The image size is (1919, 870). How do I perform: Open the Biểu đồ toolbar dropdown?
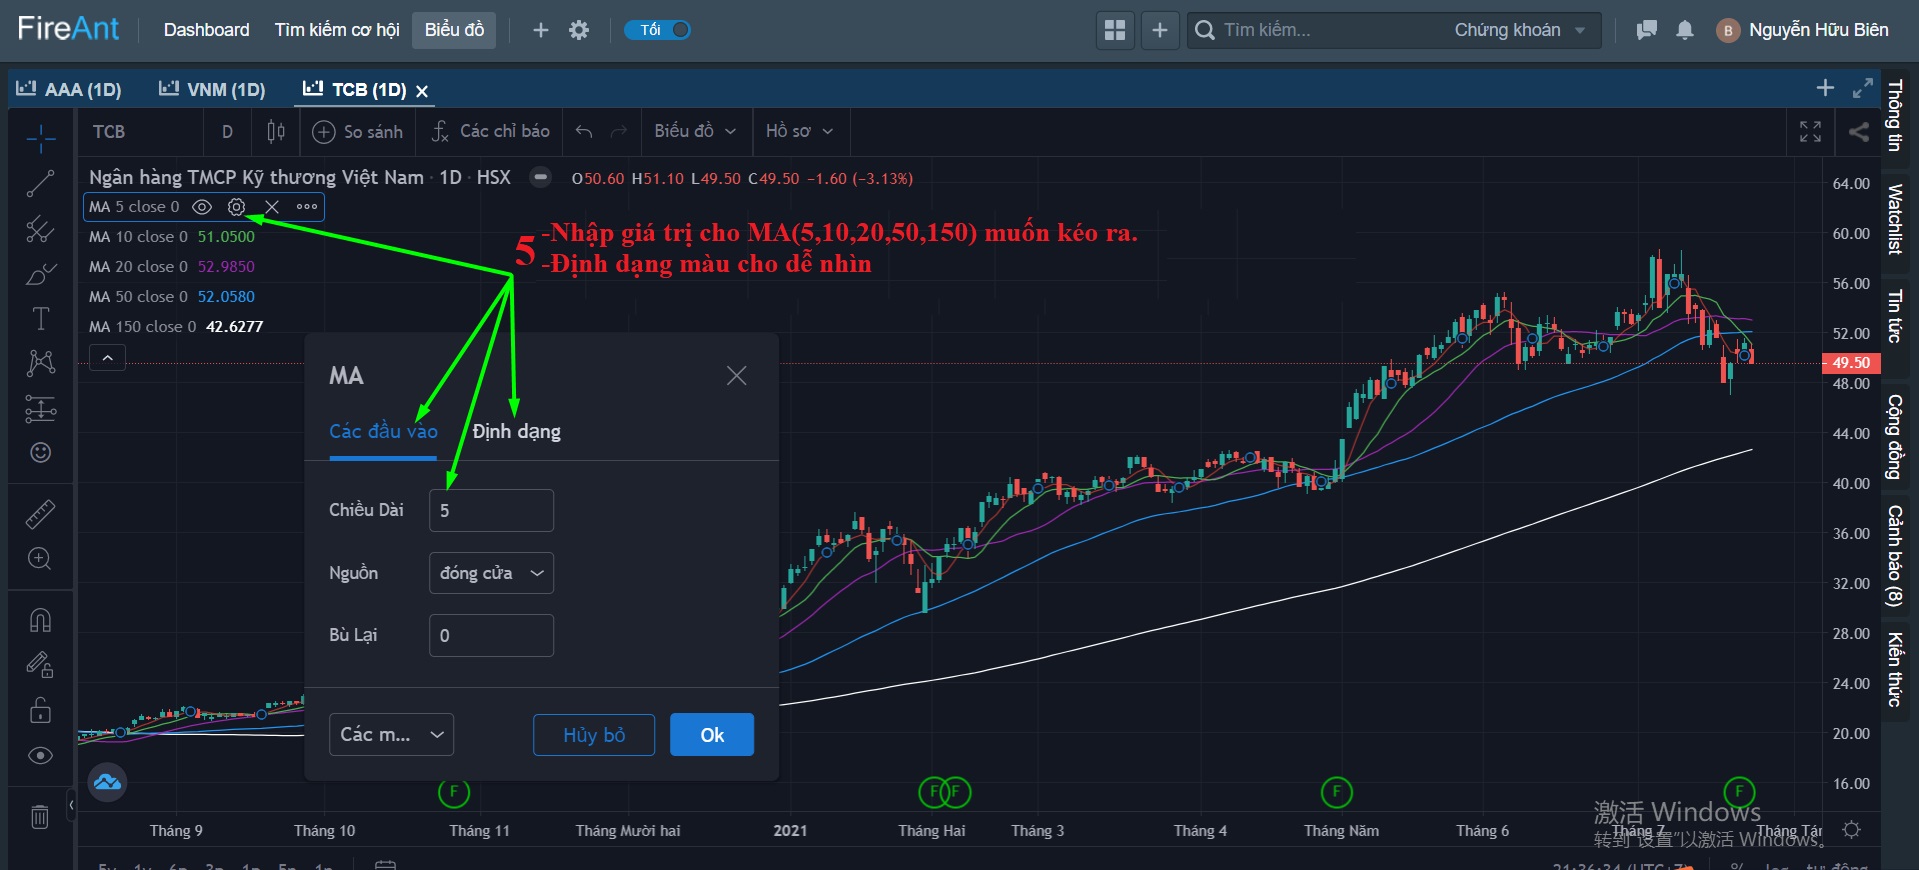click(695, 132)
